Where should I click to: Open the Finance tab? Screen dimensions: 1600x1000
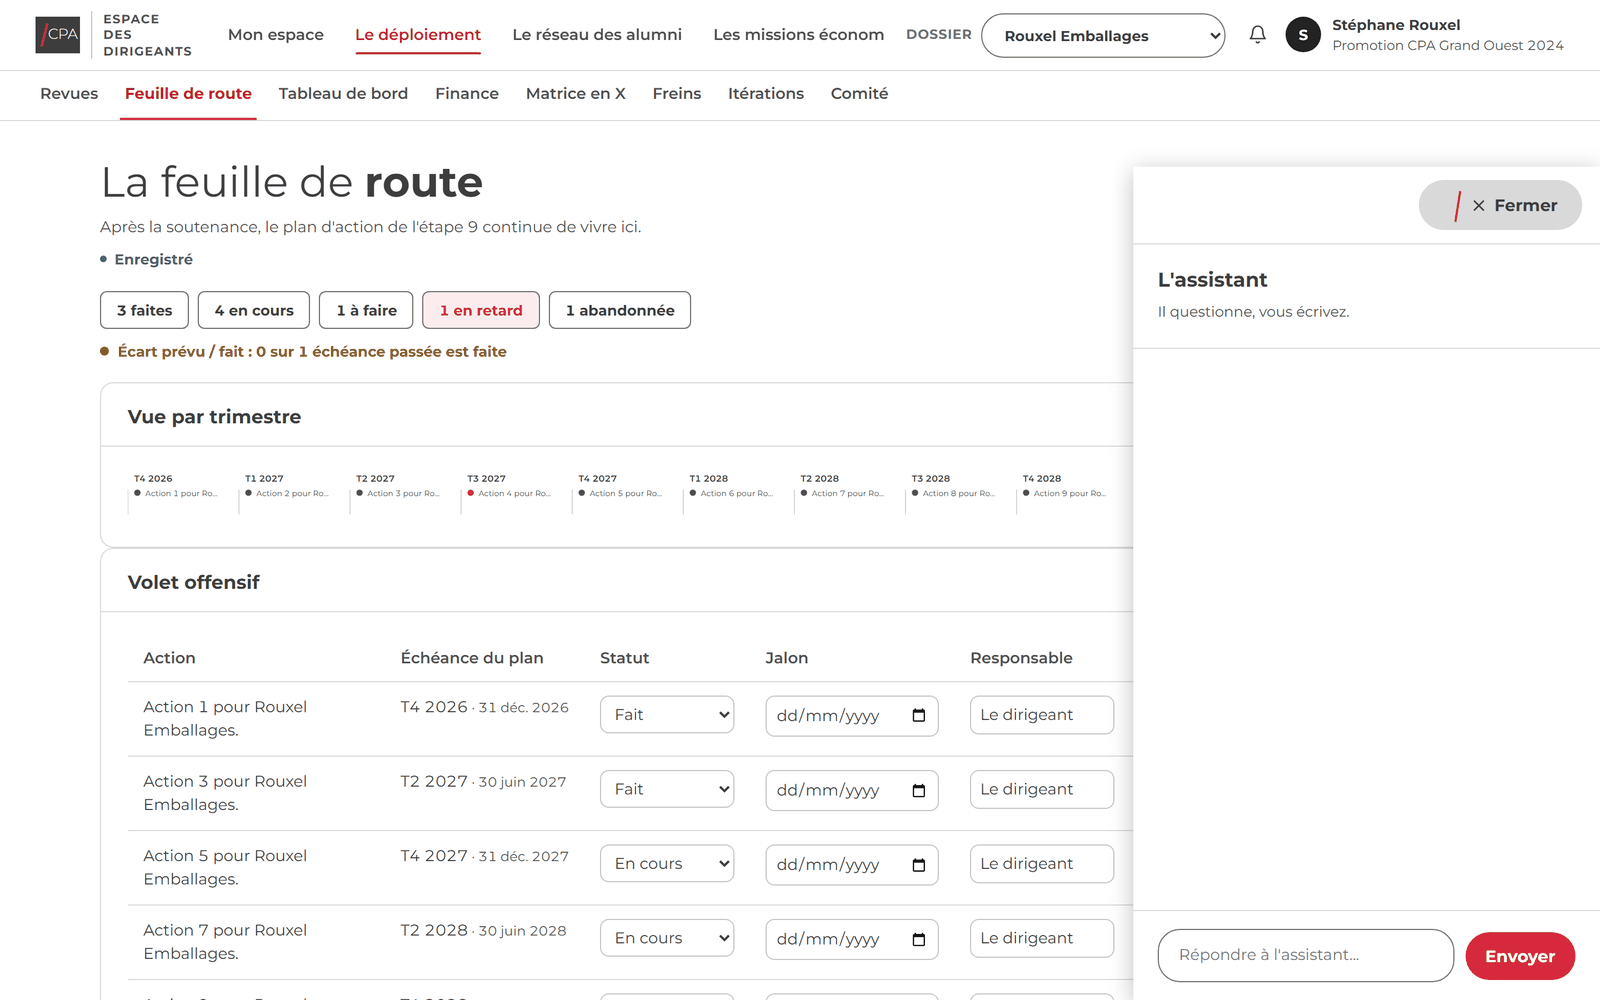pos(467,94)
